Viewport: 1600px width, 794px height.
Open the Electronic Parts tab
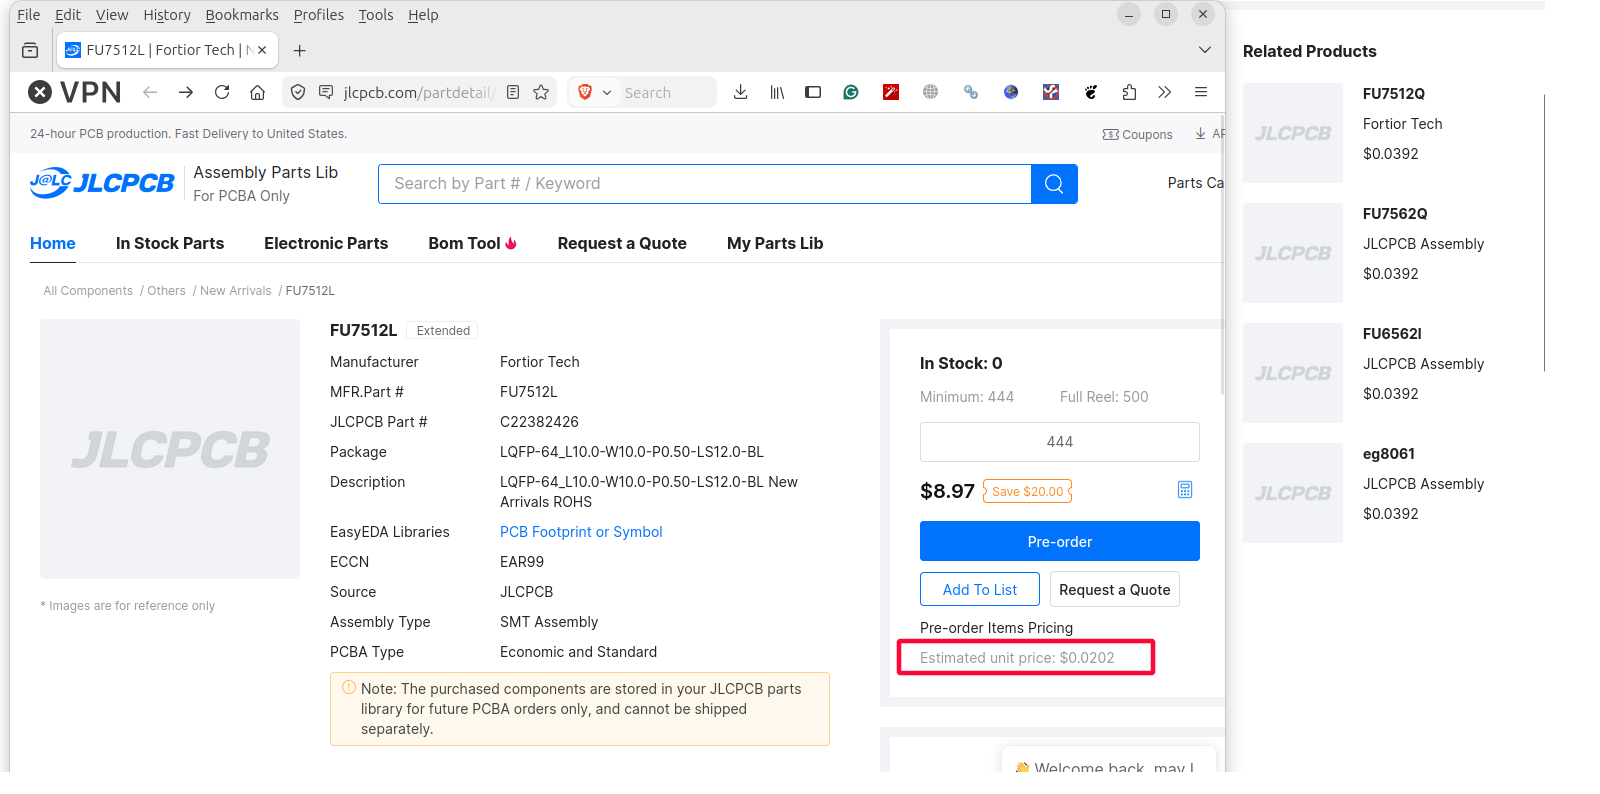click(x=326, y=243)
